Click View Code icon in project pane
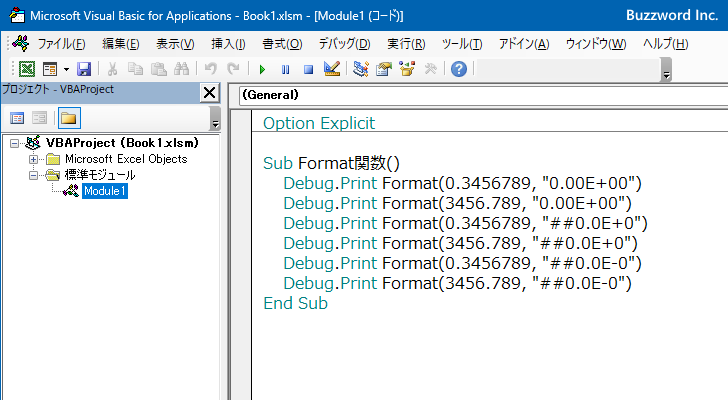728x400 pixels. click(17, 118)
